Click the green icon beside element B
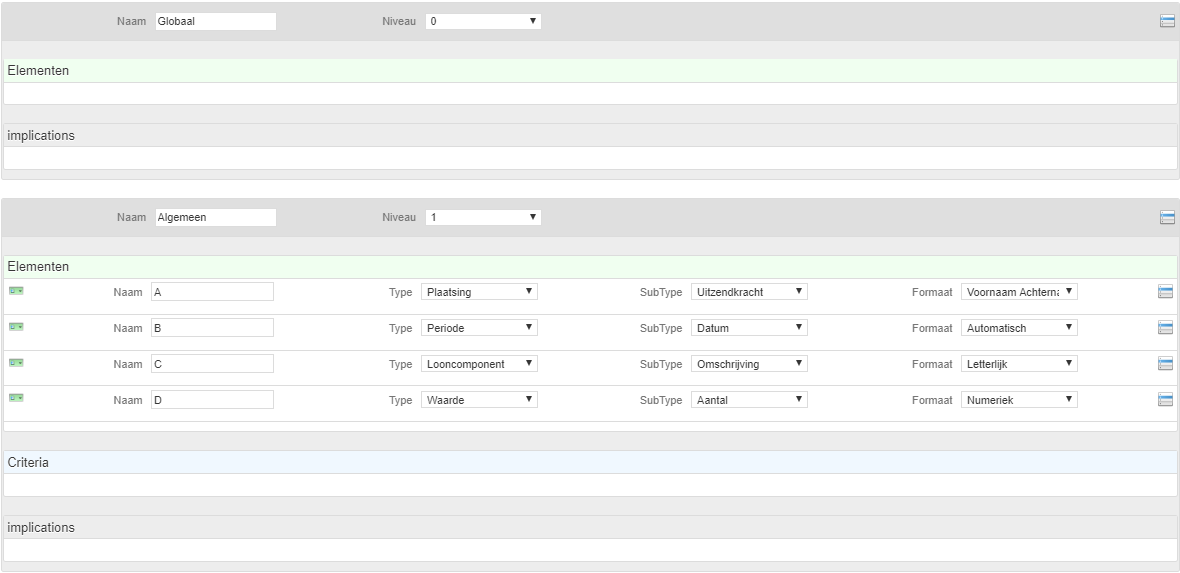1180x573 pixels. 16,327
